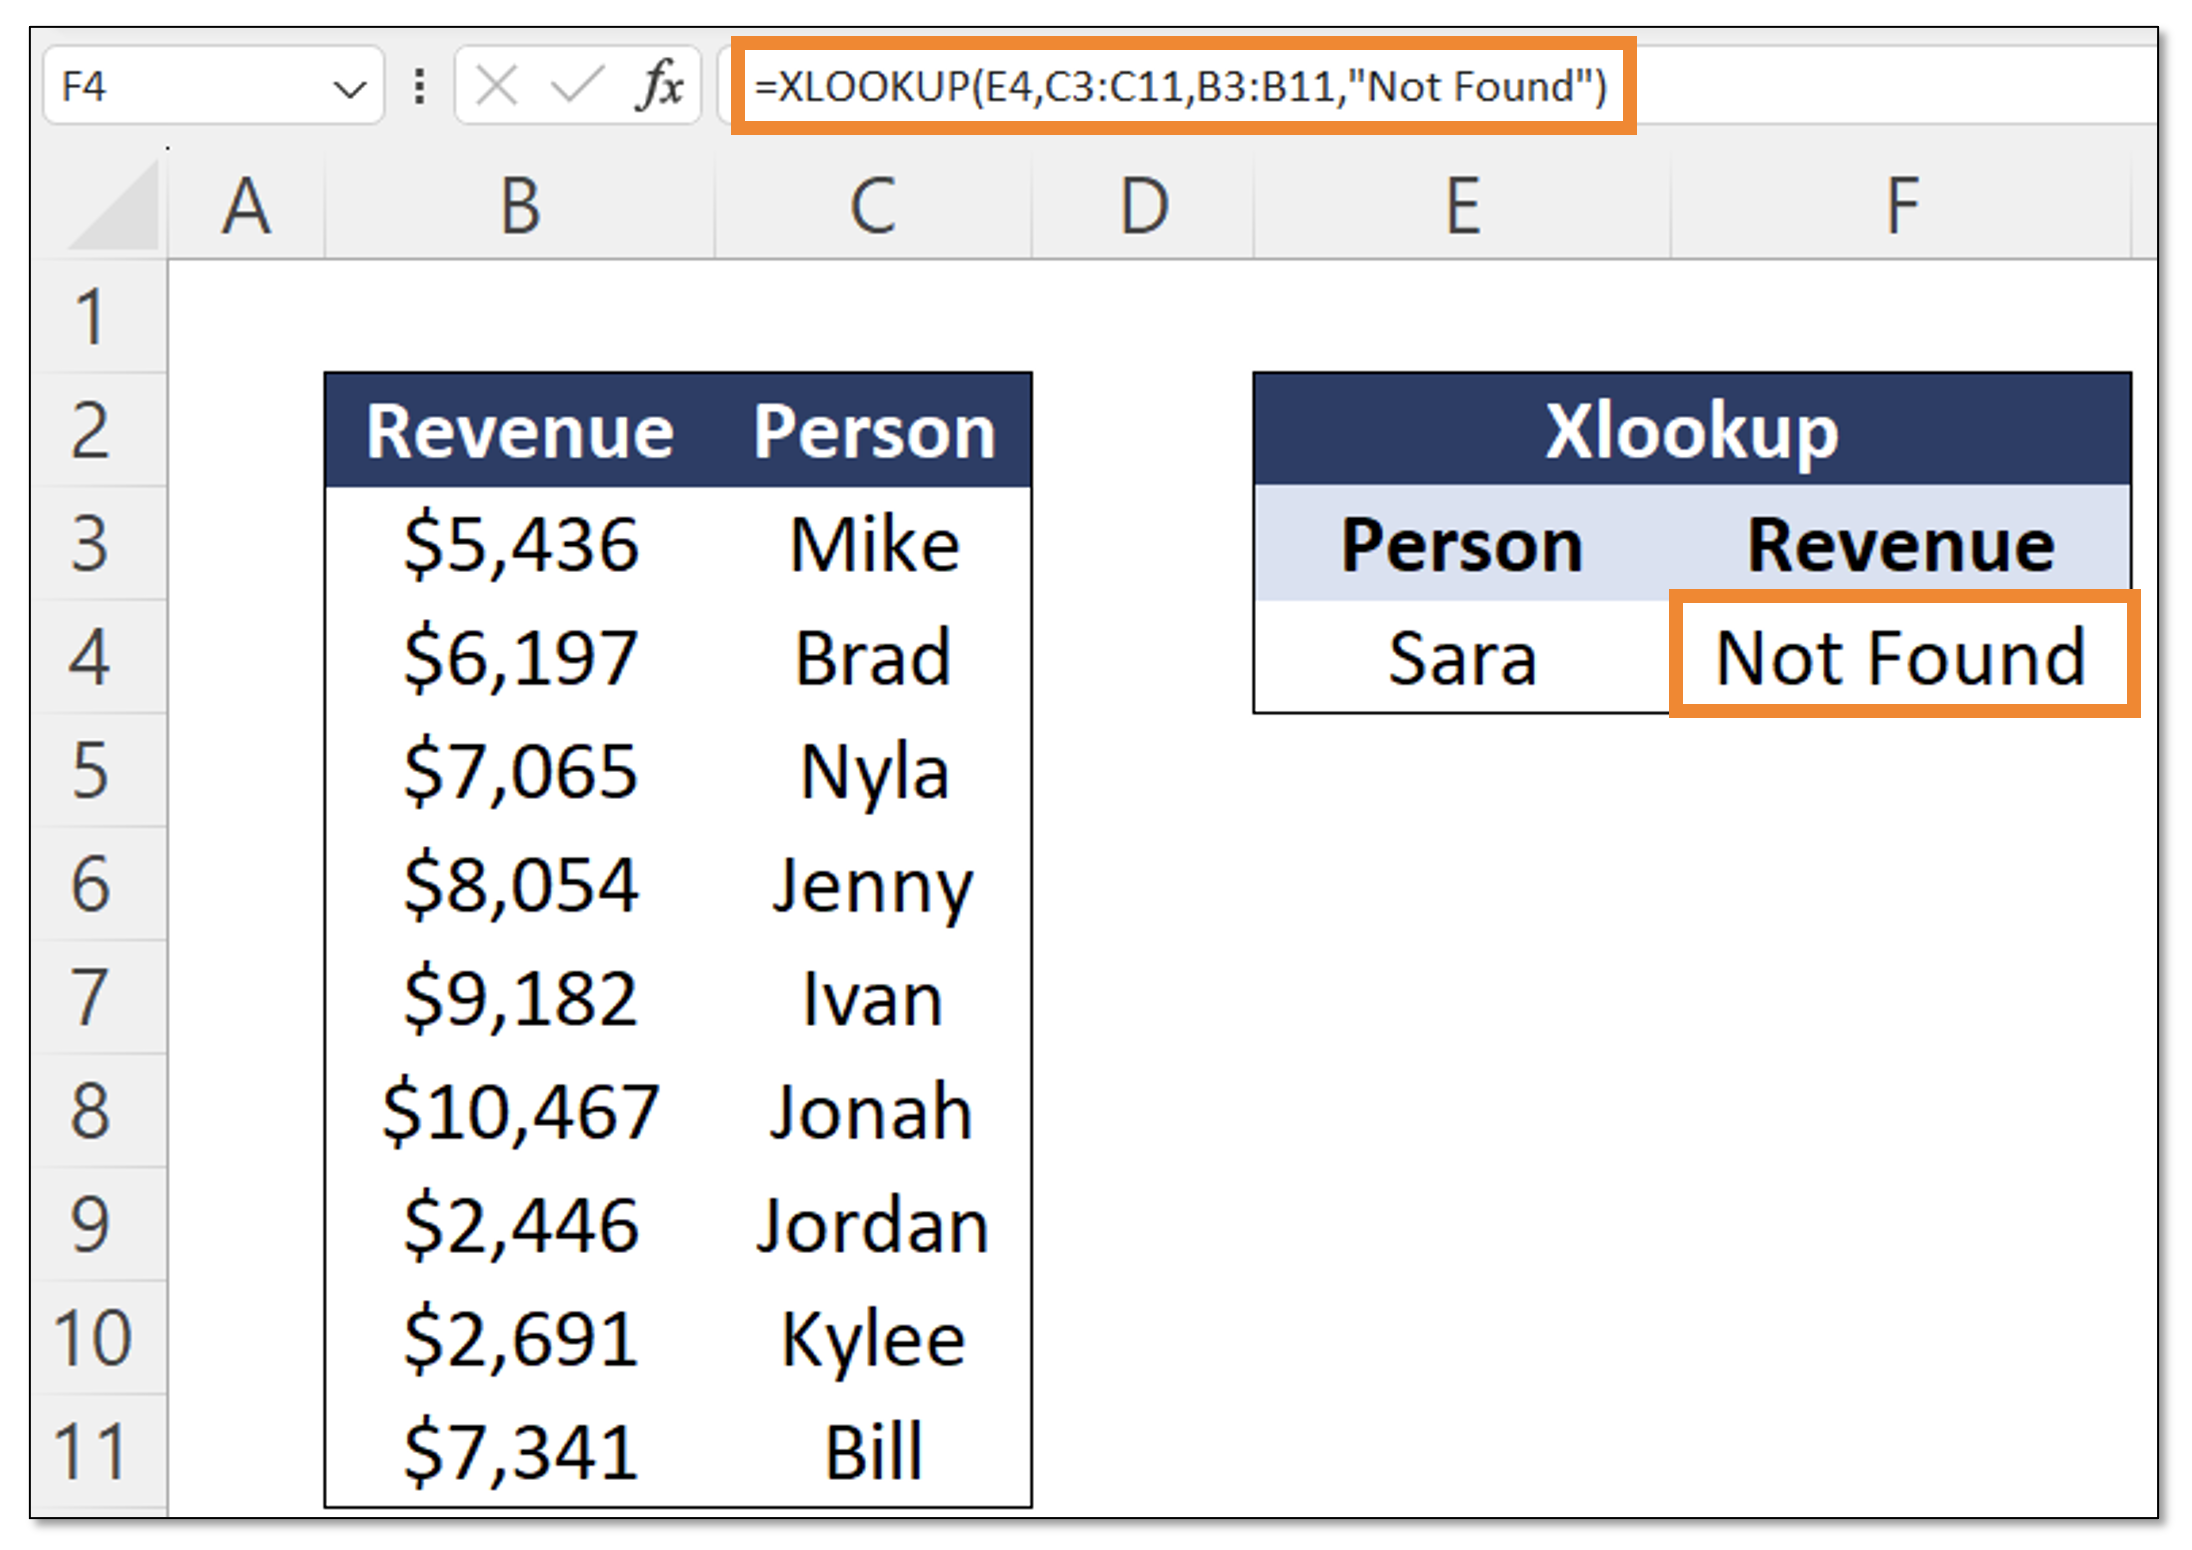Image resolution: width=2192 pixels, height=1550 pixels.
Task: Select column header B
Action: click(519, 205)
